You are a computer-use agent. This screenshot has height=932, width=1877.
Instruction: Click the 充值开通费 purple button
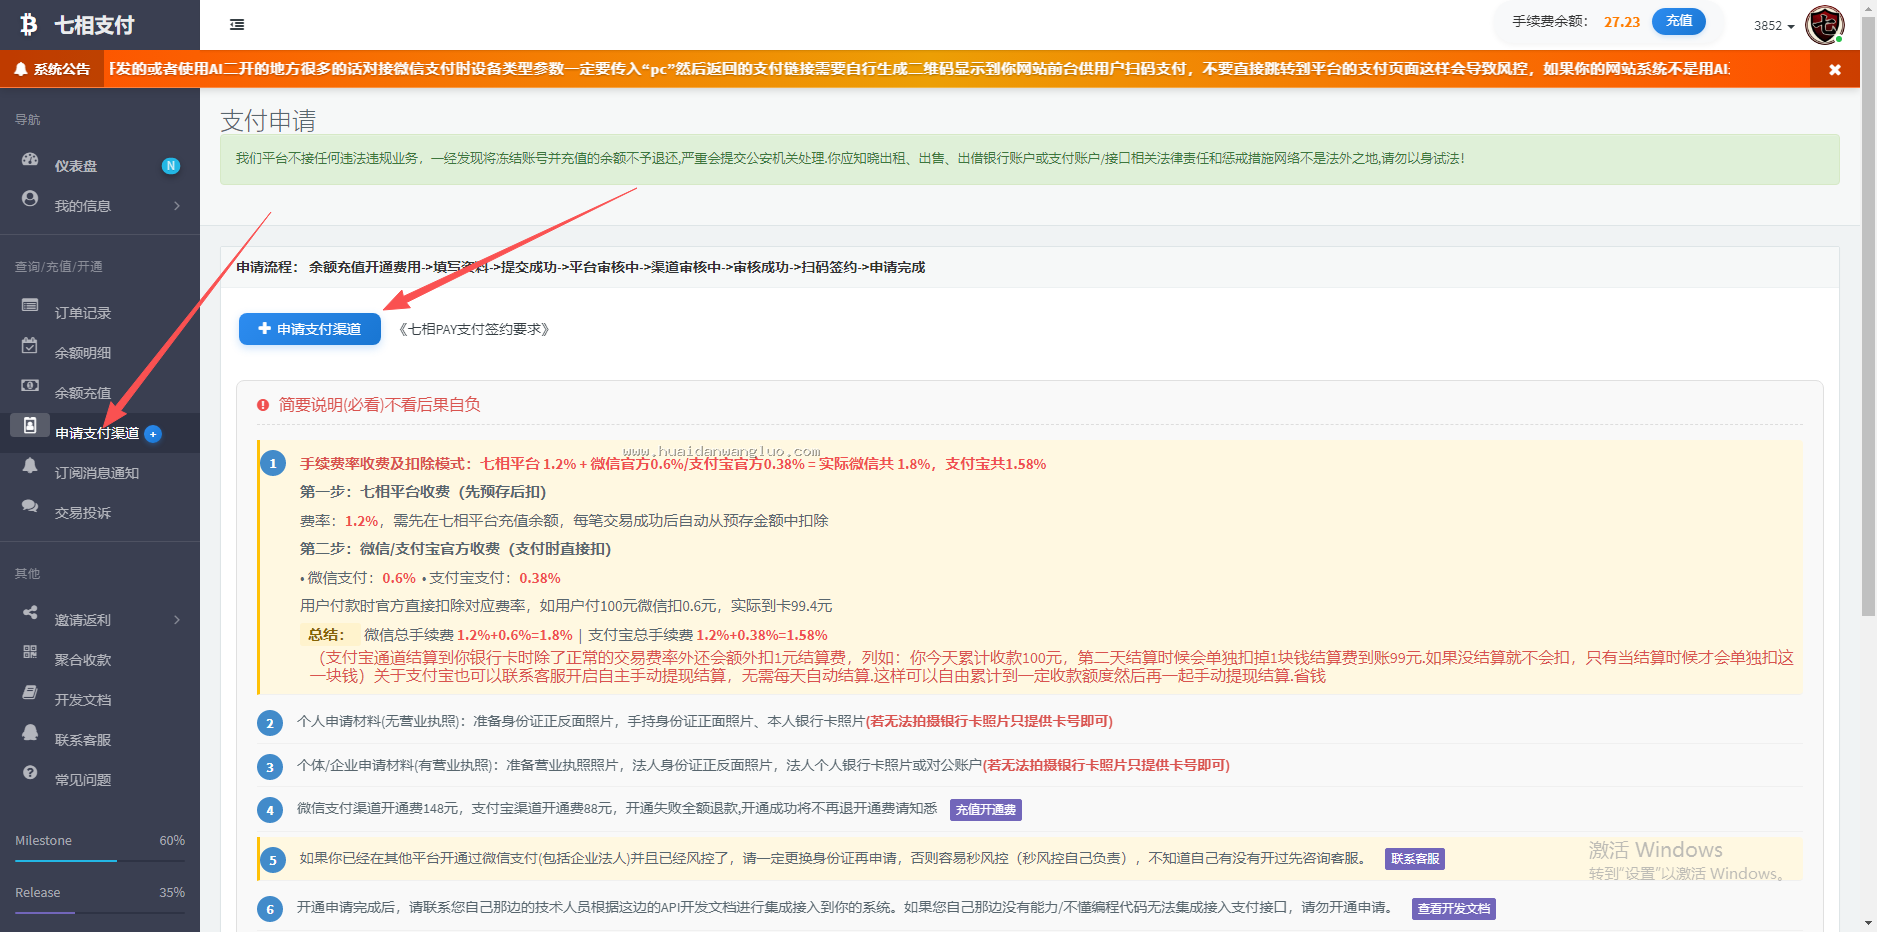(x=986, y=810)
